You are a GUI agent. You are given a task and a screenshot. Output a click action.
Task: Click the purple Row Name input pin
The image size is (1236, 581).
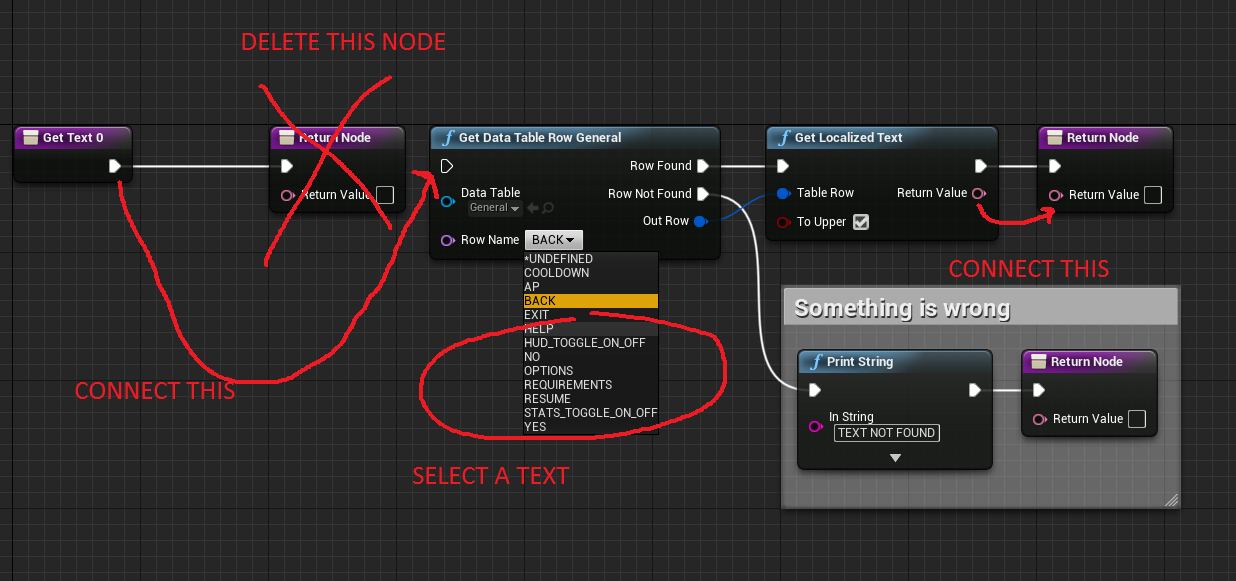click(448, 240)
